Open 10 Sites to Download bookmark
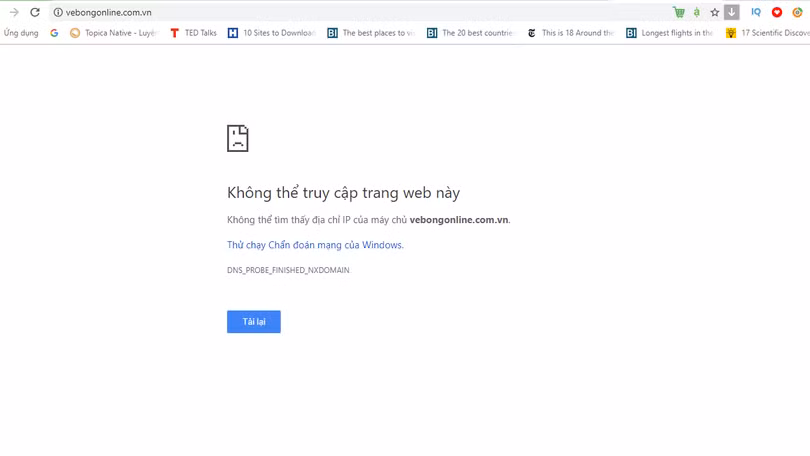 tap(272, 33)
